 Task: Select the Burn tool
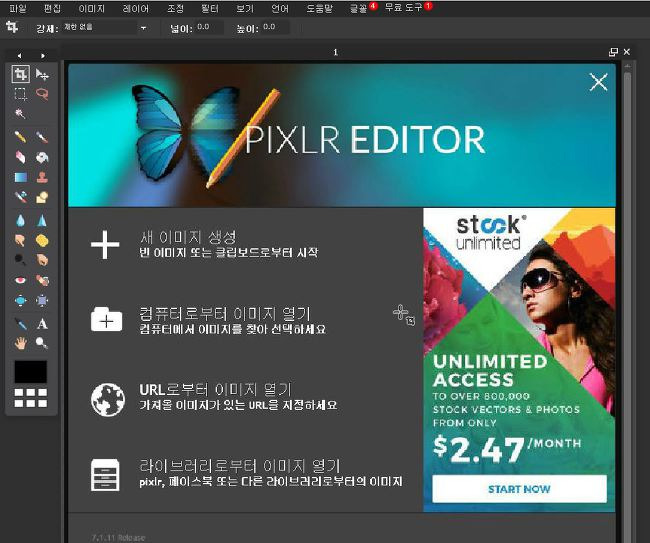[42, 260]
